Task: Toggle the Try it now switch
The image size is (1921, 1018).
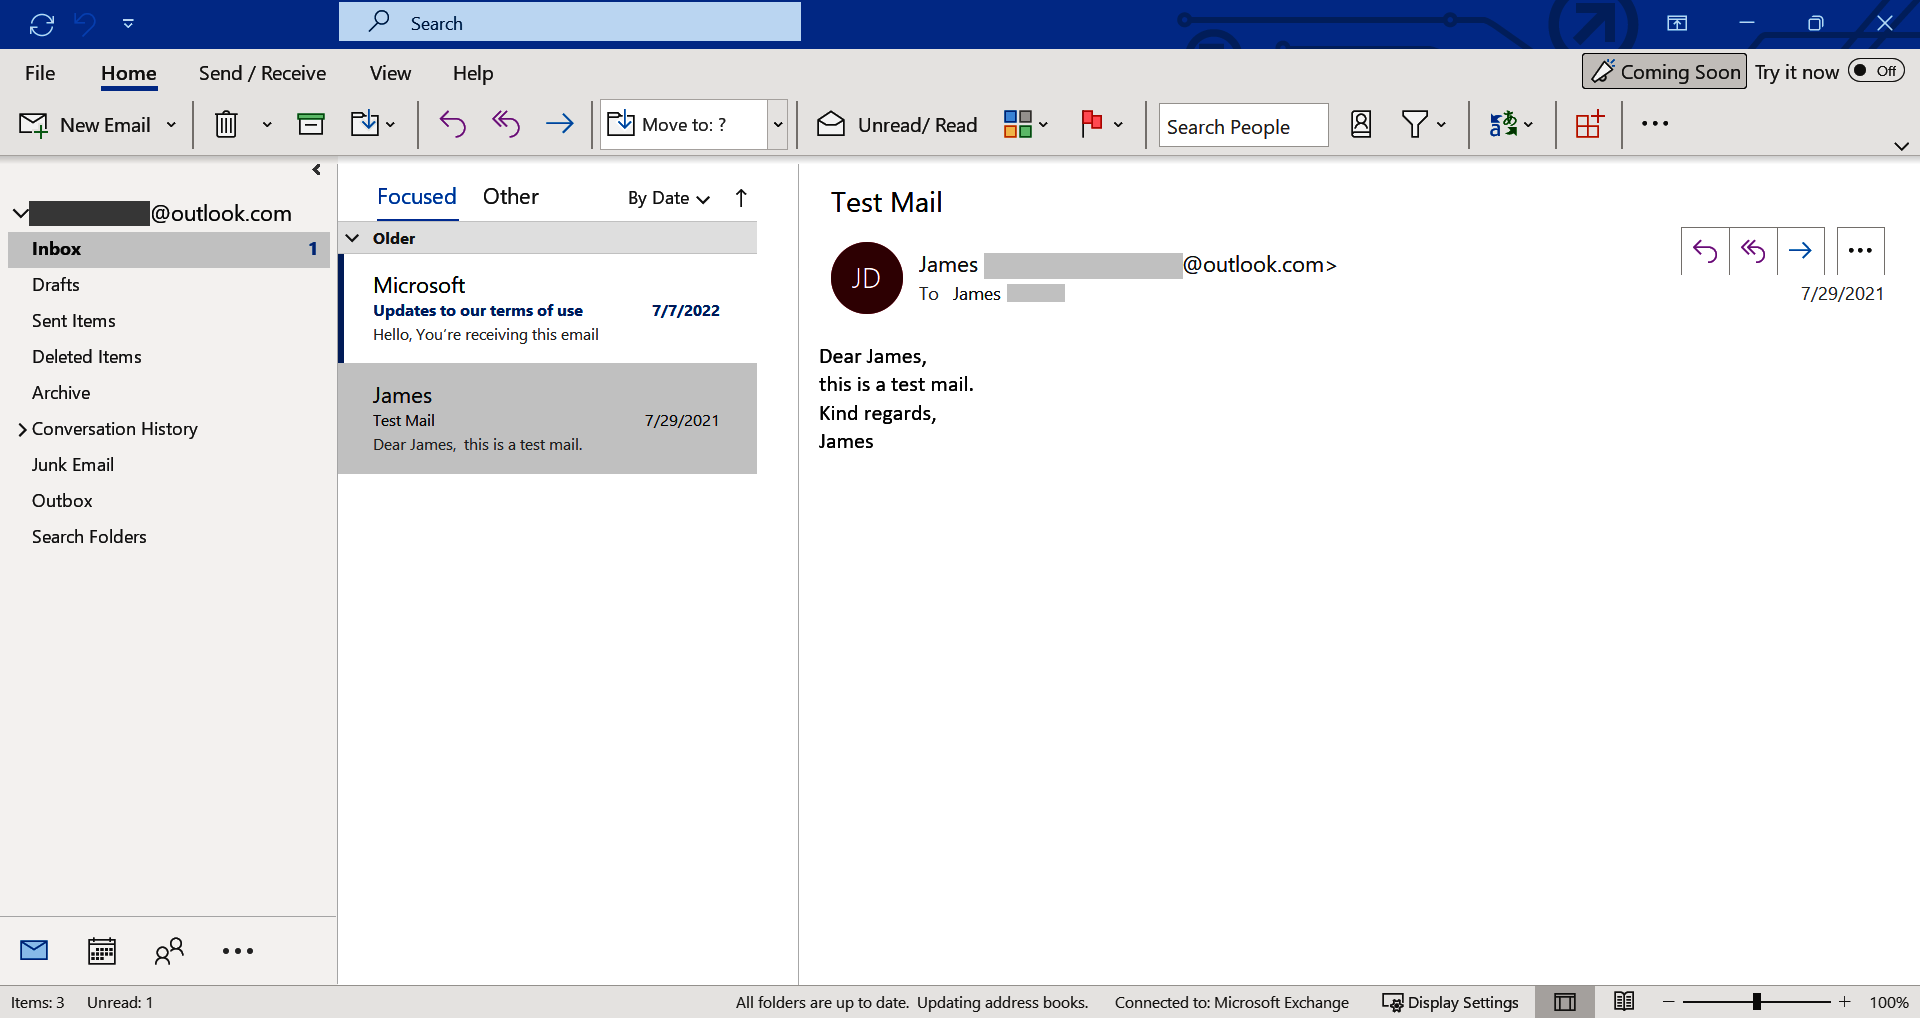Action: 1875,71
